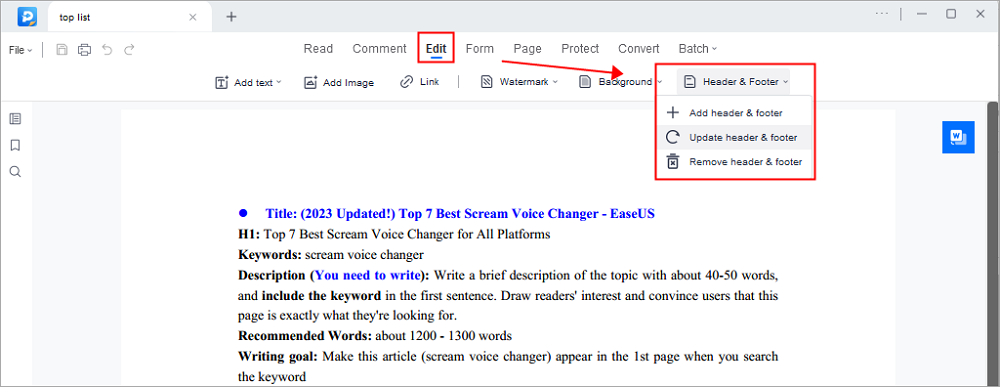The image size is (1000, 387).
Task: Click the H1 line in document
Action: (394, 234)
